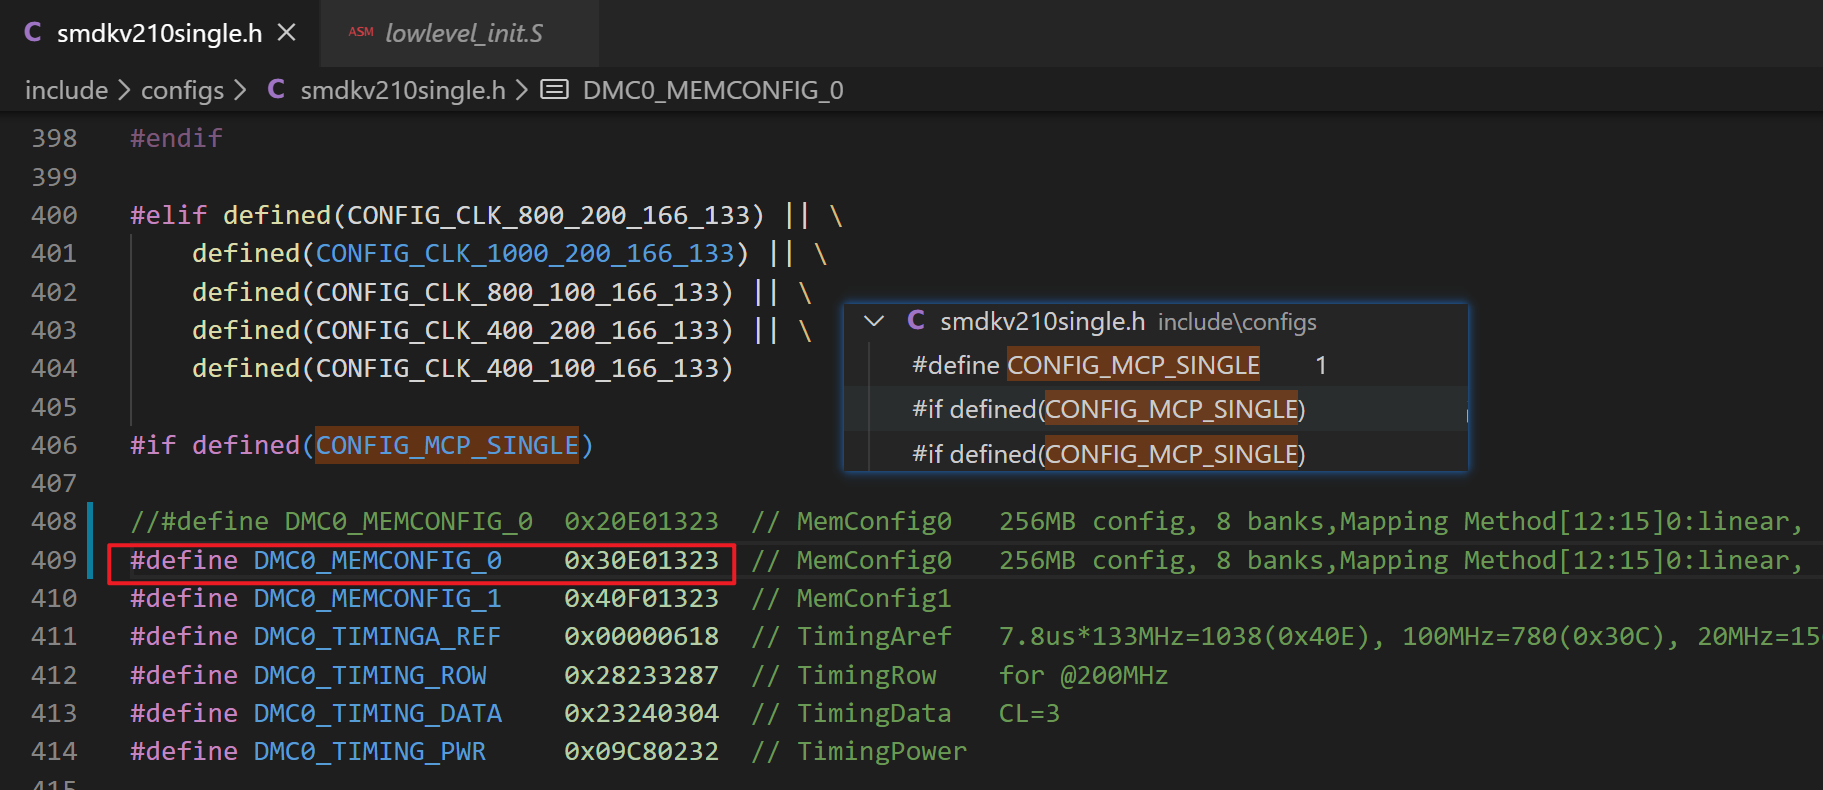The width and height of the screenshot is (1823, 790).
Task: Click the value 0x00000618
Action: (x=641, y=636)
